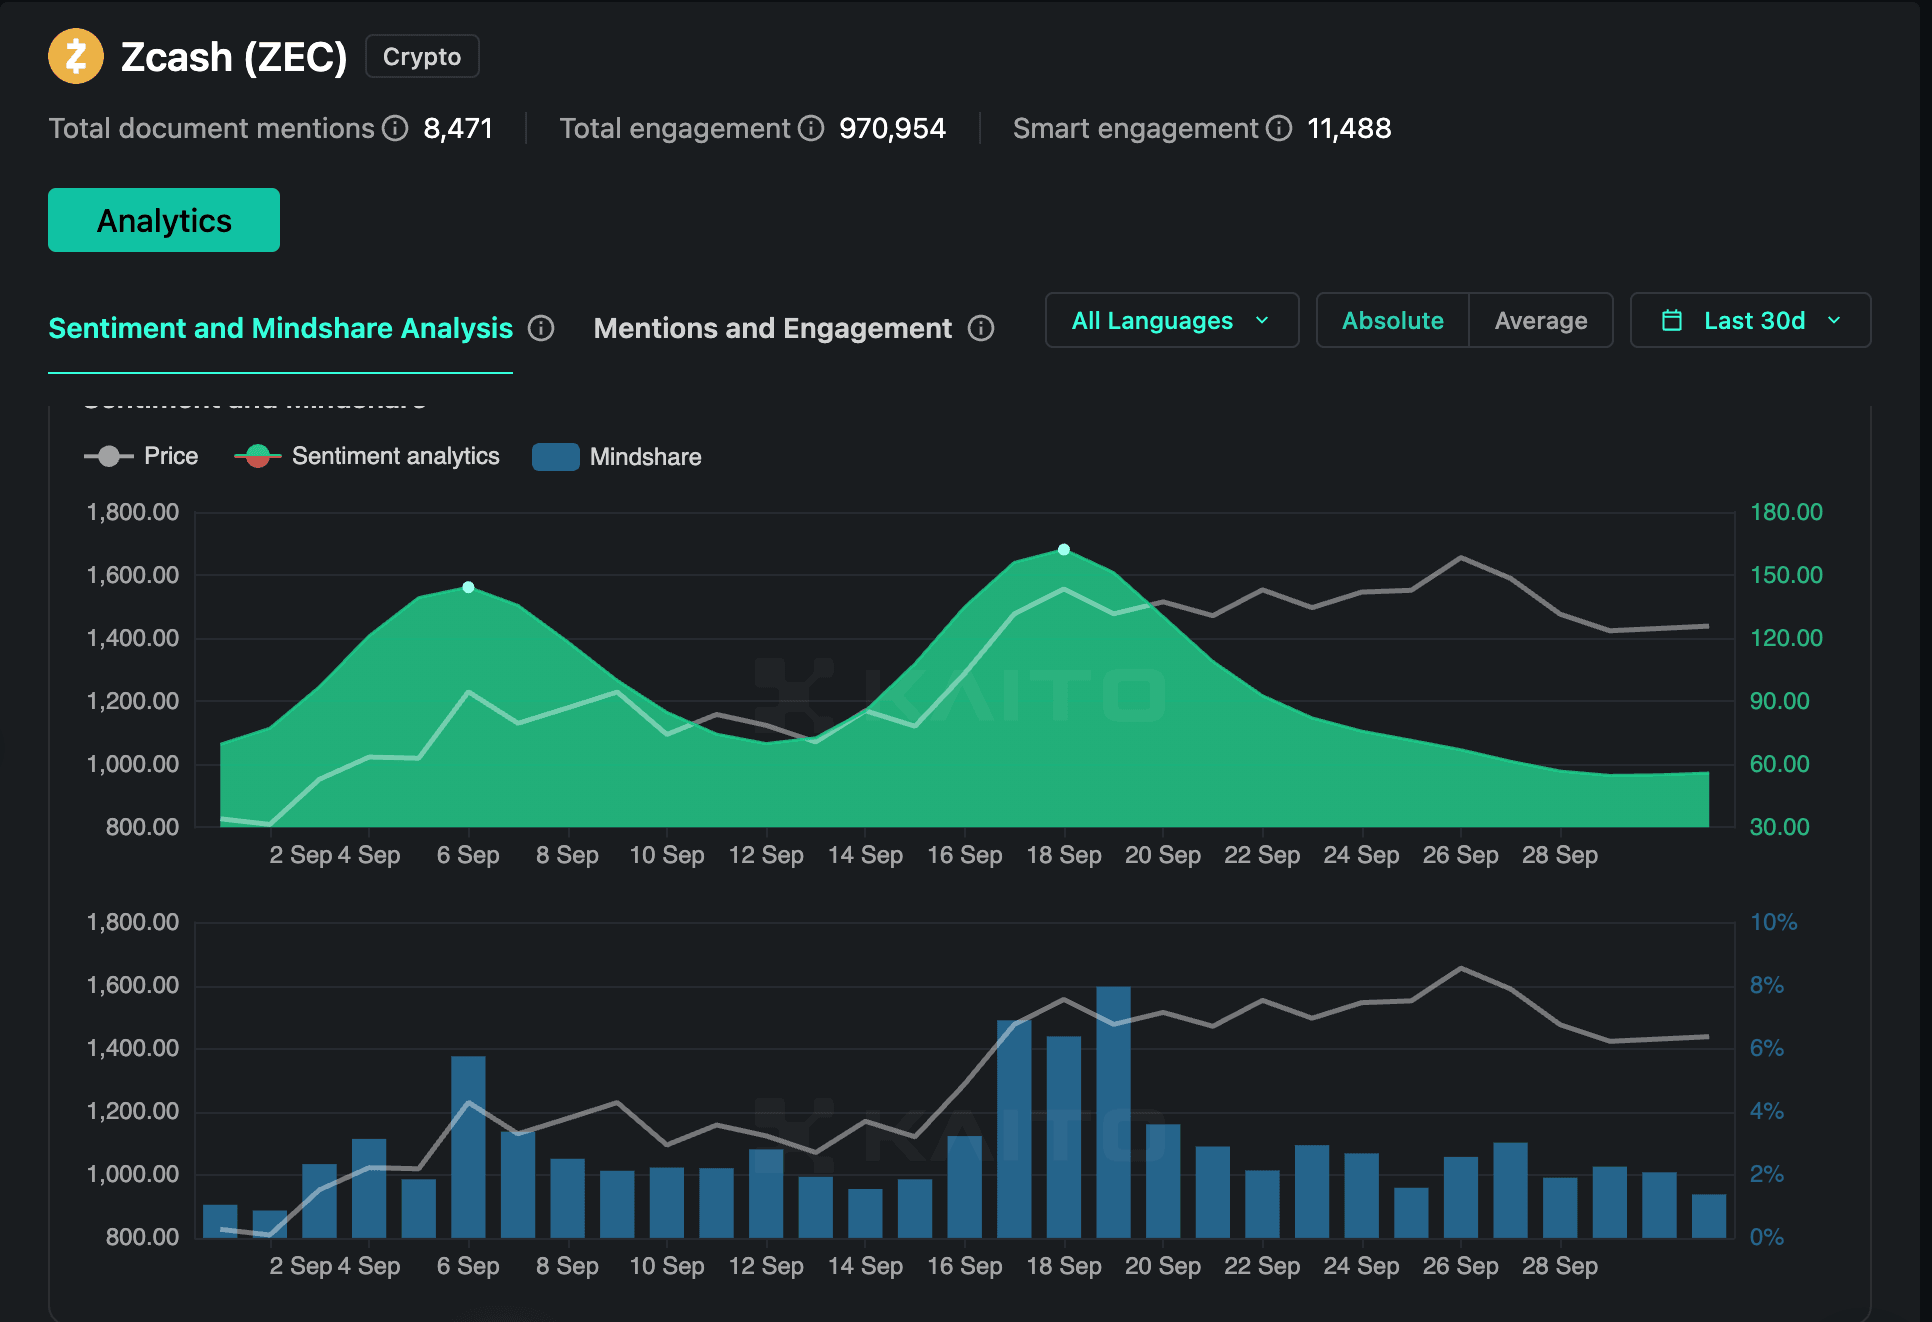Click info icon next to Sentiment and Mindshare Analysis
Image resolution: width=1932 pixels, height=1322 pixels.
coord(541,328)
